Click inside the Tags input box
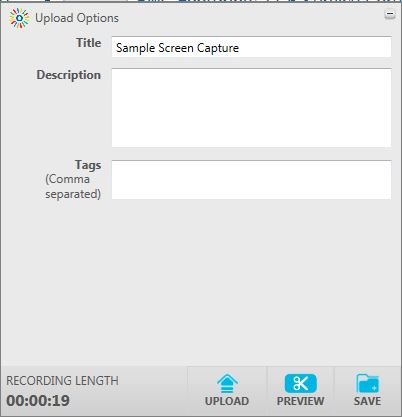The height and width of the screenshot is (417, 402). (x=251, y=180)
